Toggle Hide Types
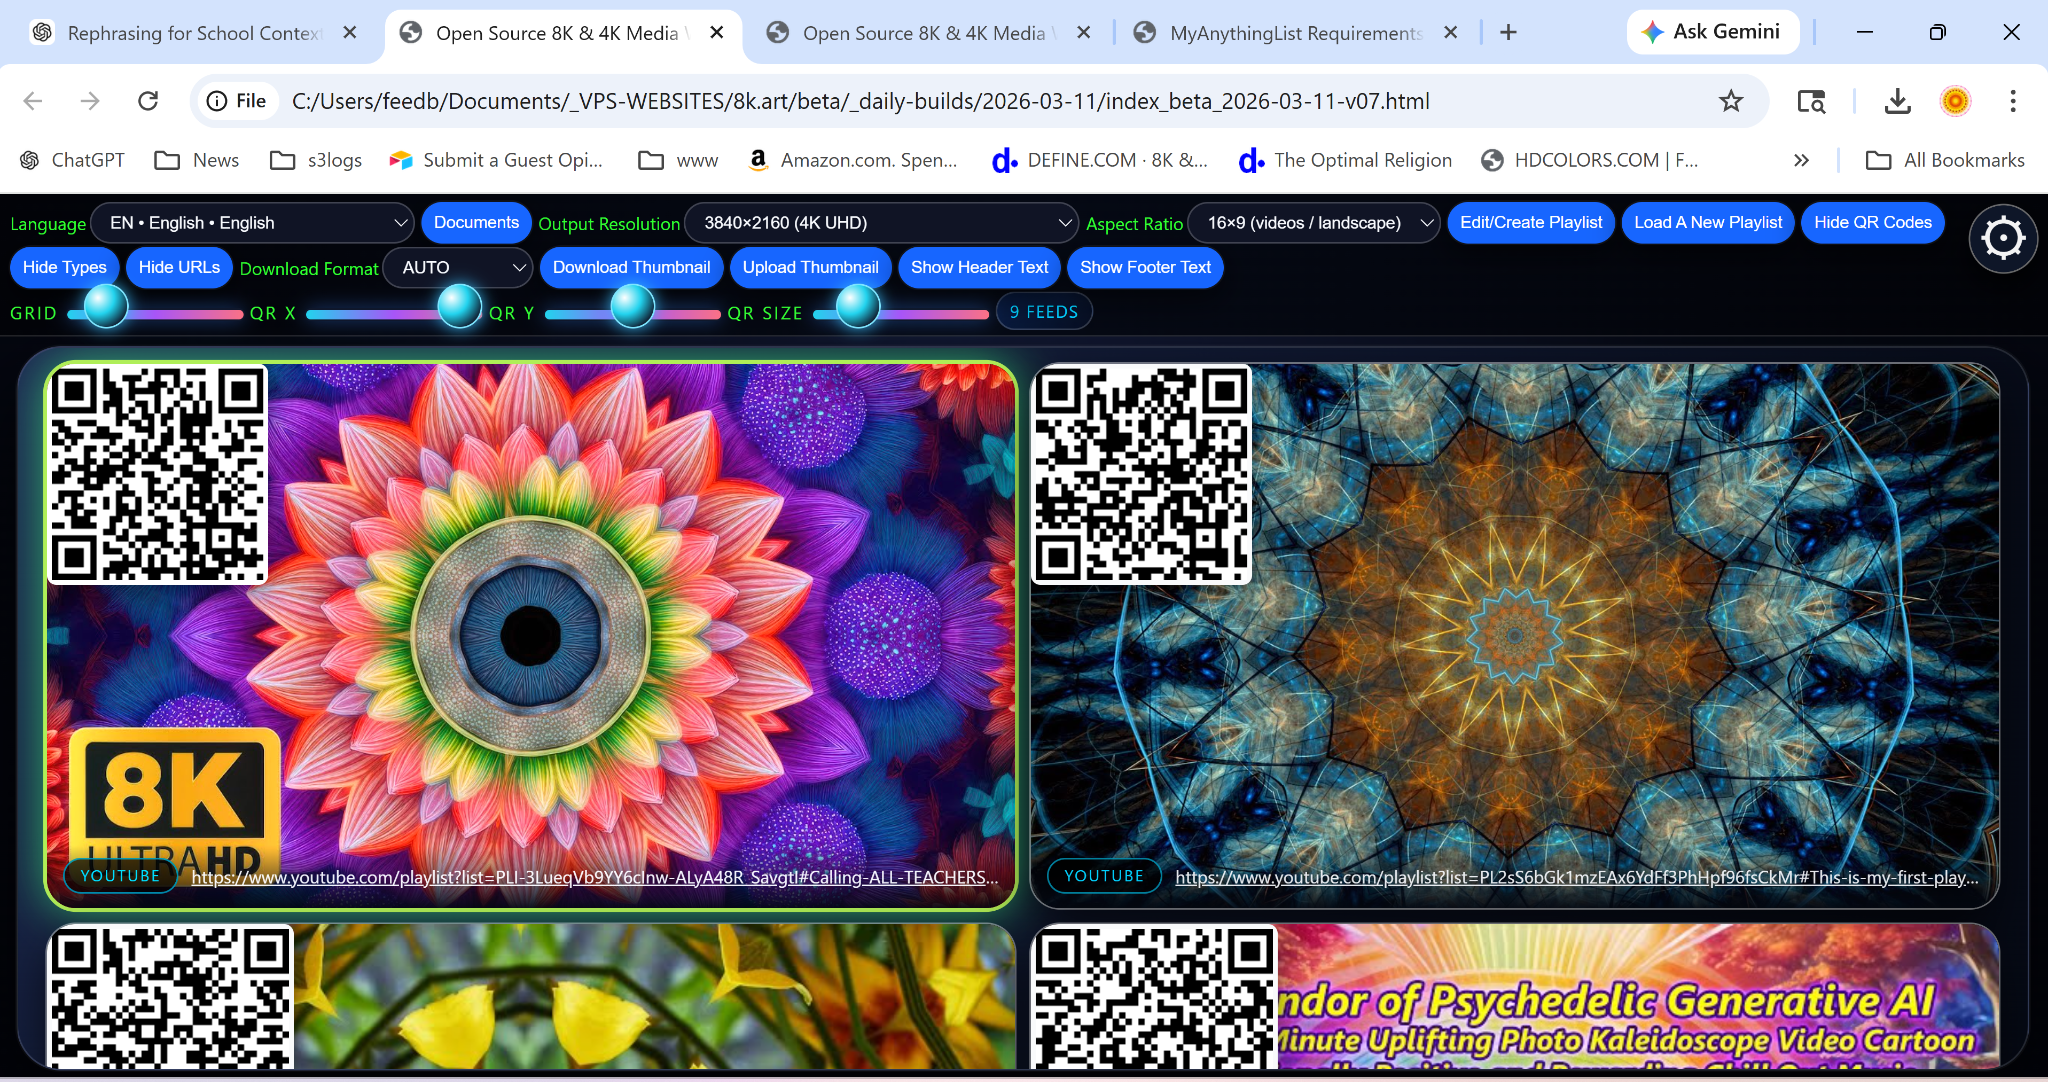The image size is (2048, 1082). 65,268
